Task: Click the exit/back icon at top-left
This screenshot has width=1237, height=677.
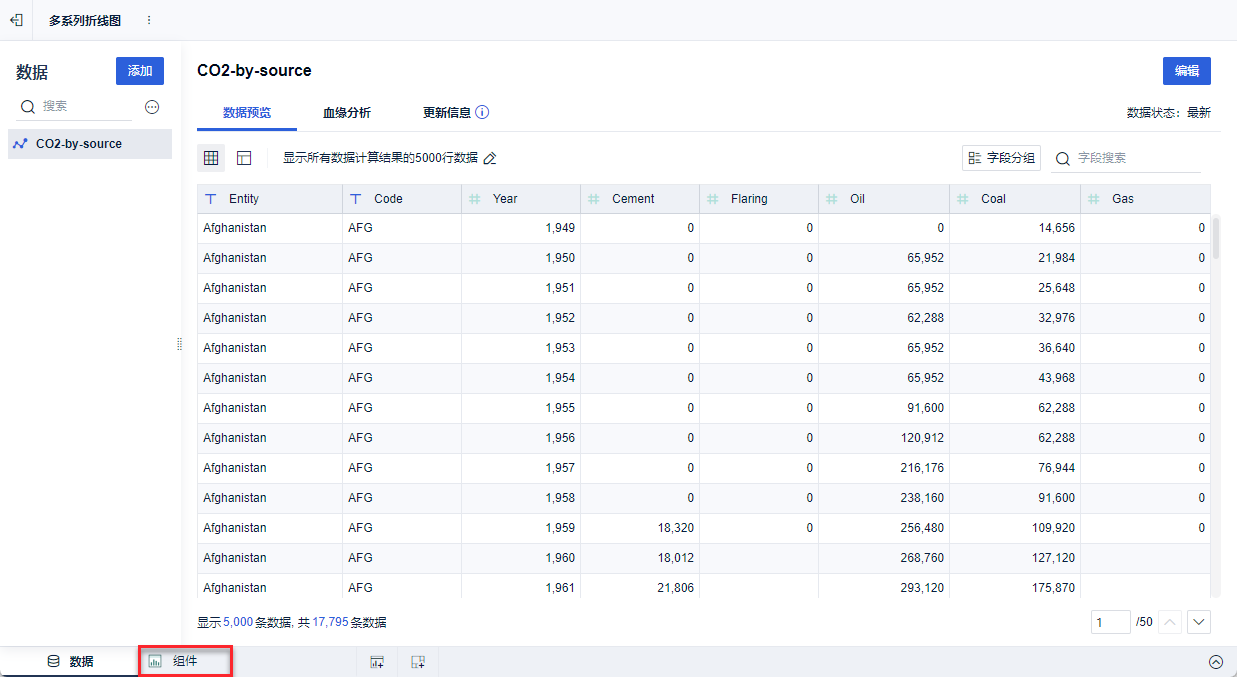Action: pyautogui.click(x=16, y=20)
